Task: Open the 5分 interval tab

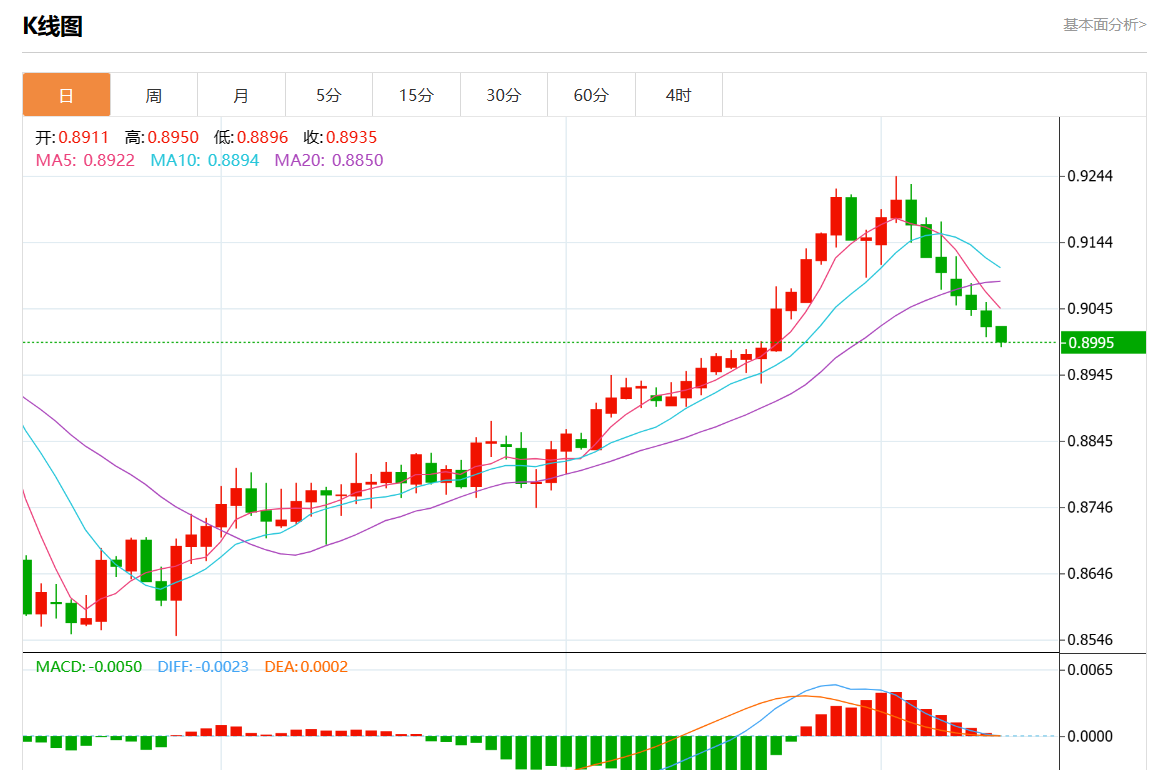Action: [329, 95]
